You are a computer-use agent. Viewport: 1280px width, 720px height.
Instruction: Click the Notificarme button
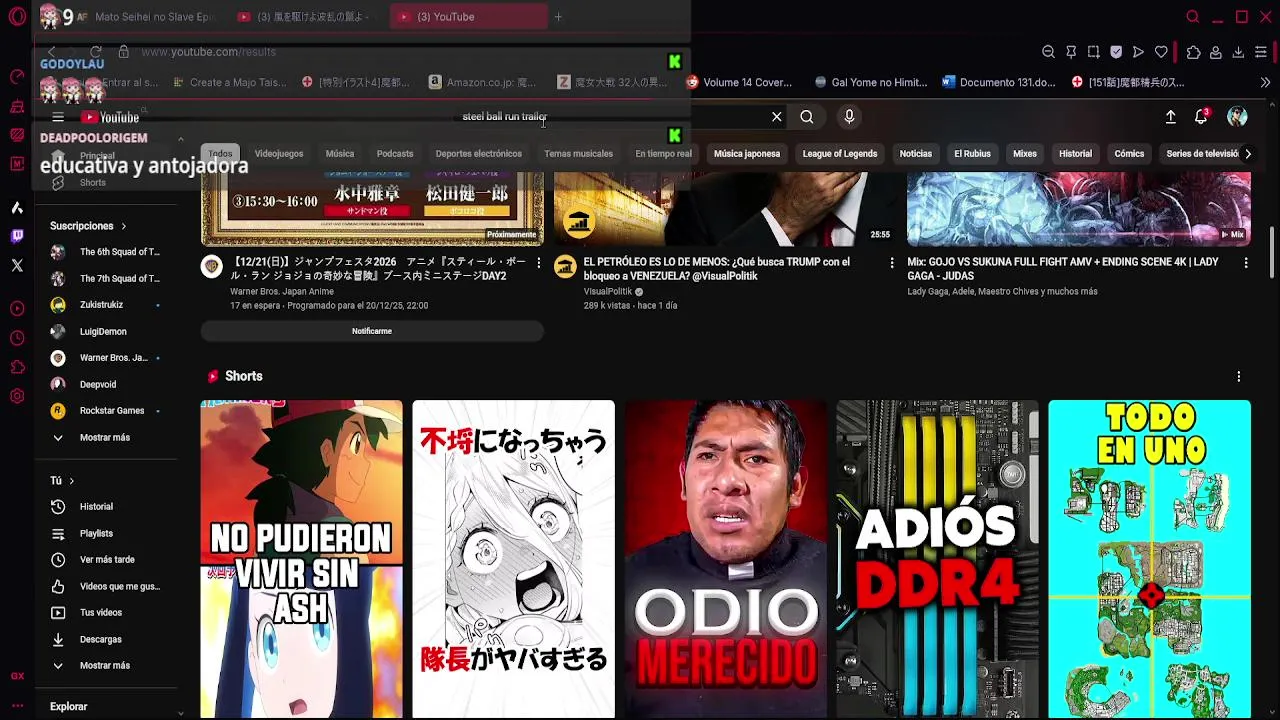point(372,331)
